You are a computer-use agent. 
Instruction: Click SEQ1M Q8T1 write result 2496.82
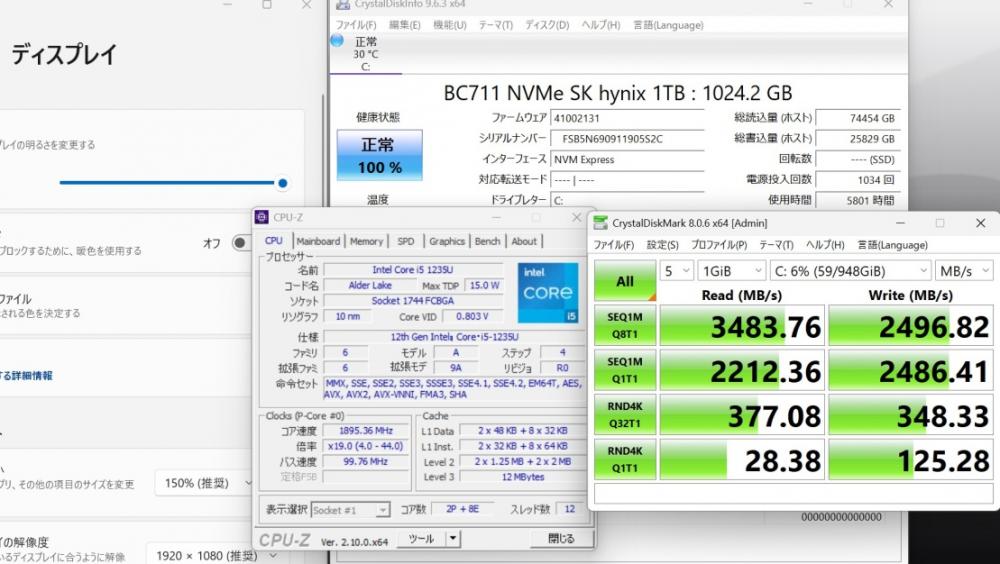click(911, 326)
